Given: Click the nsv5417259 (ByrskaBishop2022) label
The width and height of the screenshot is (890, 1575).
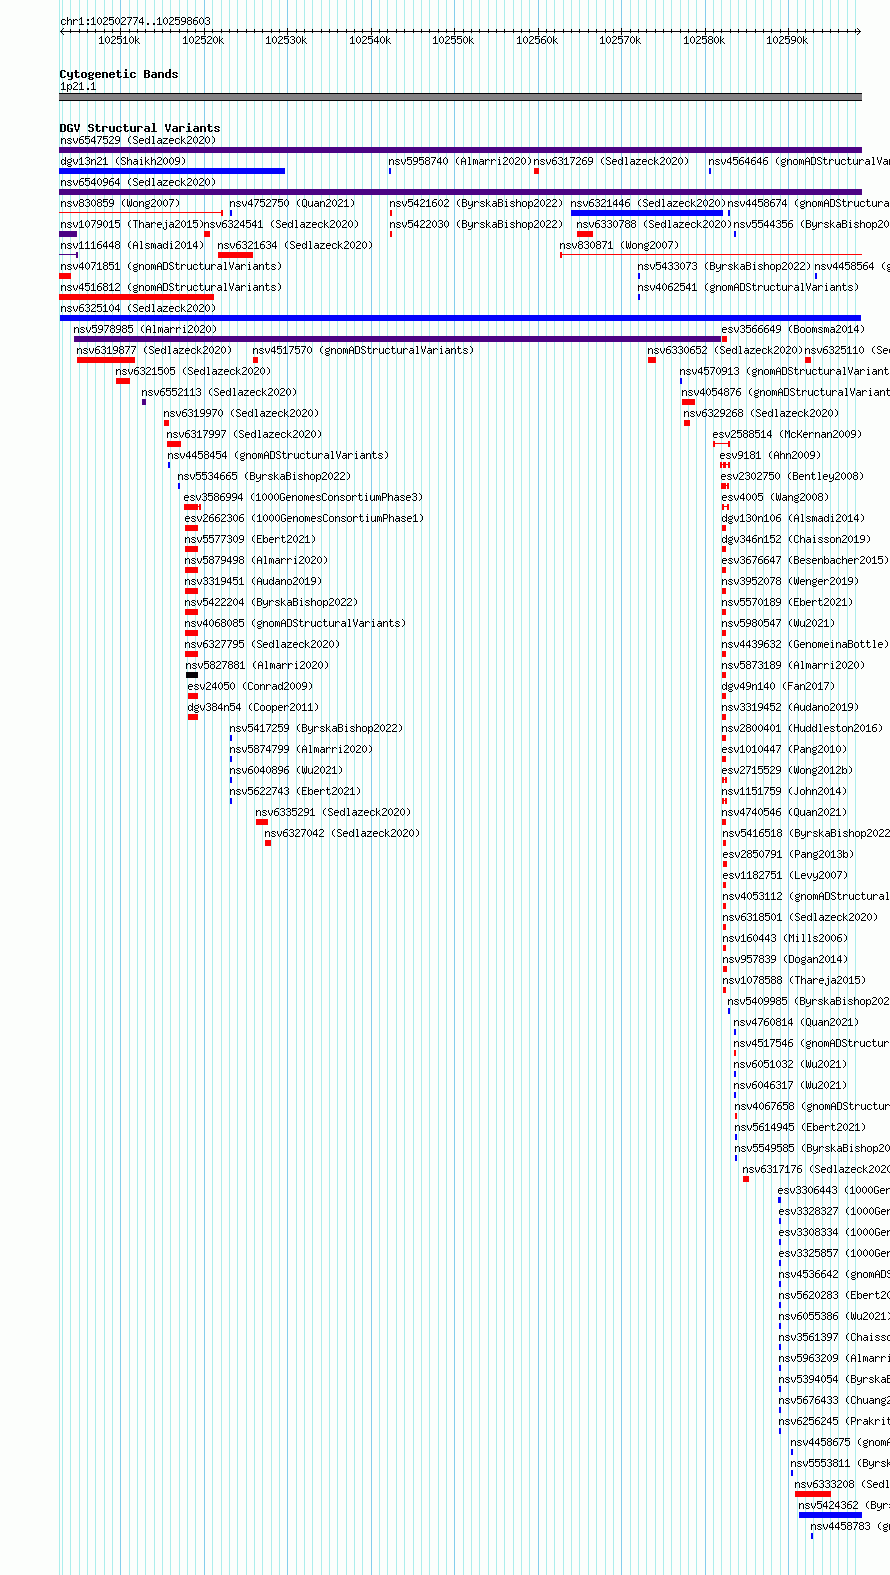Looking at the screenshot, I should (x=316, y=728).
